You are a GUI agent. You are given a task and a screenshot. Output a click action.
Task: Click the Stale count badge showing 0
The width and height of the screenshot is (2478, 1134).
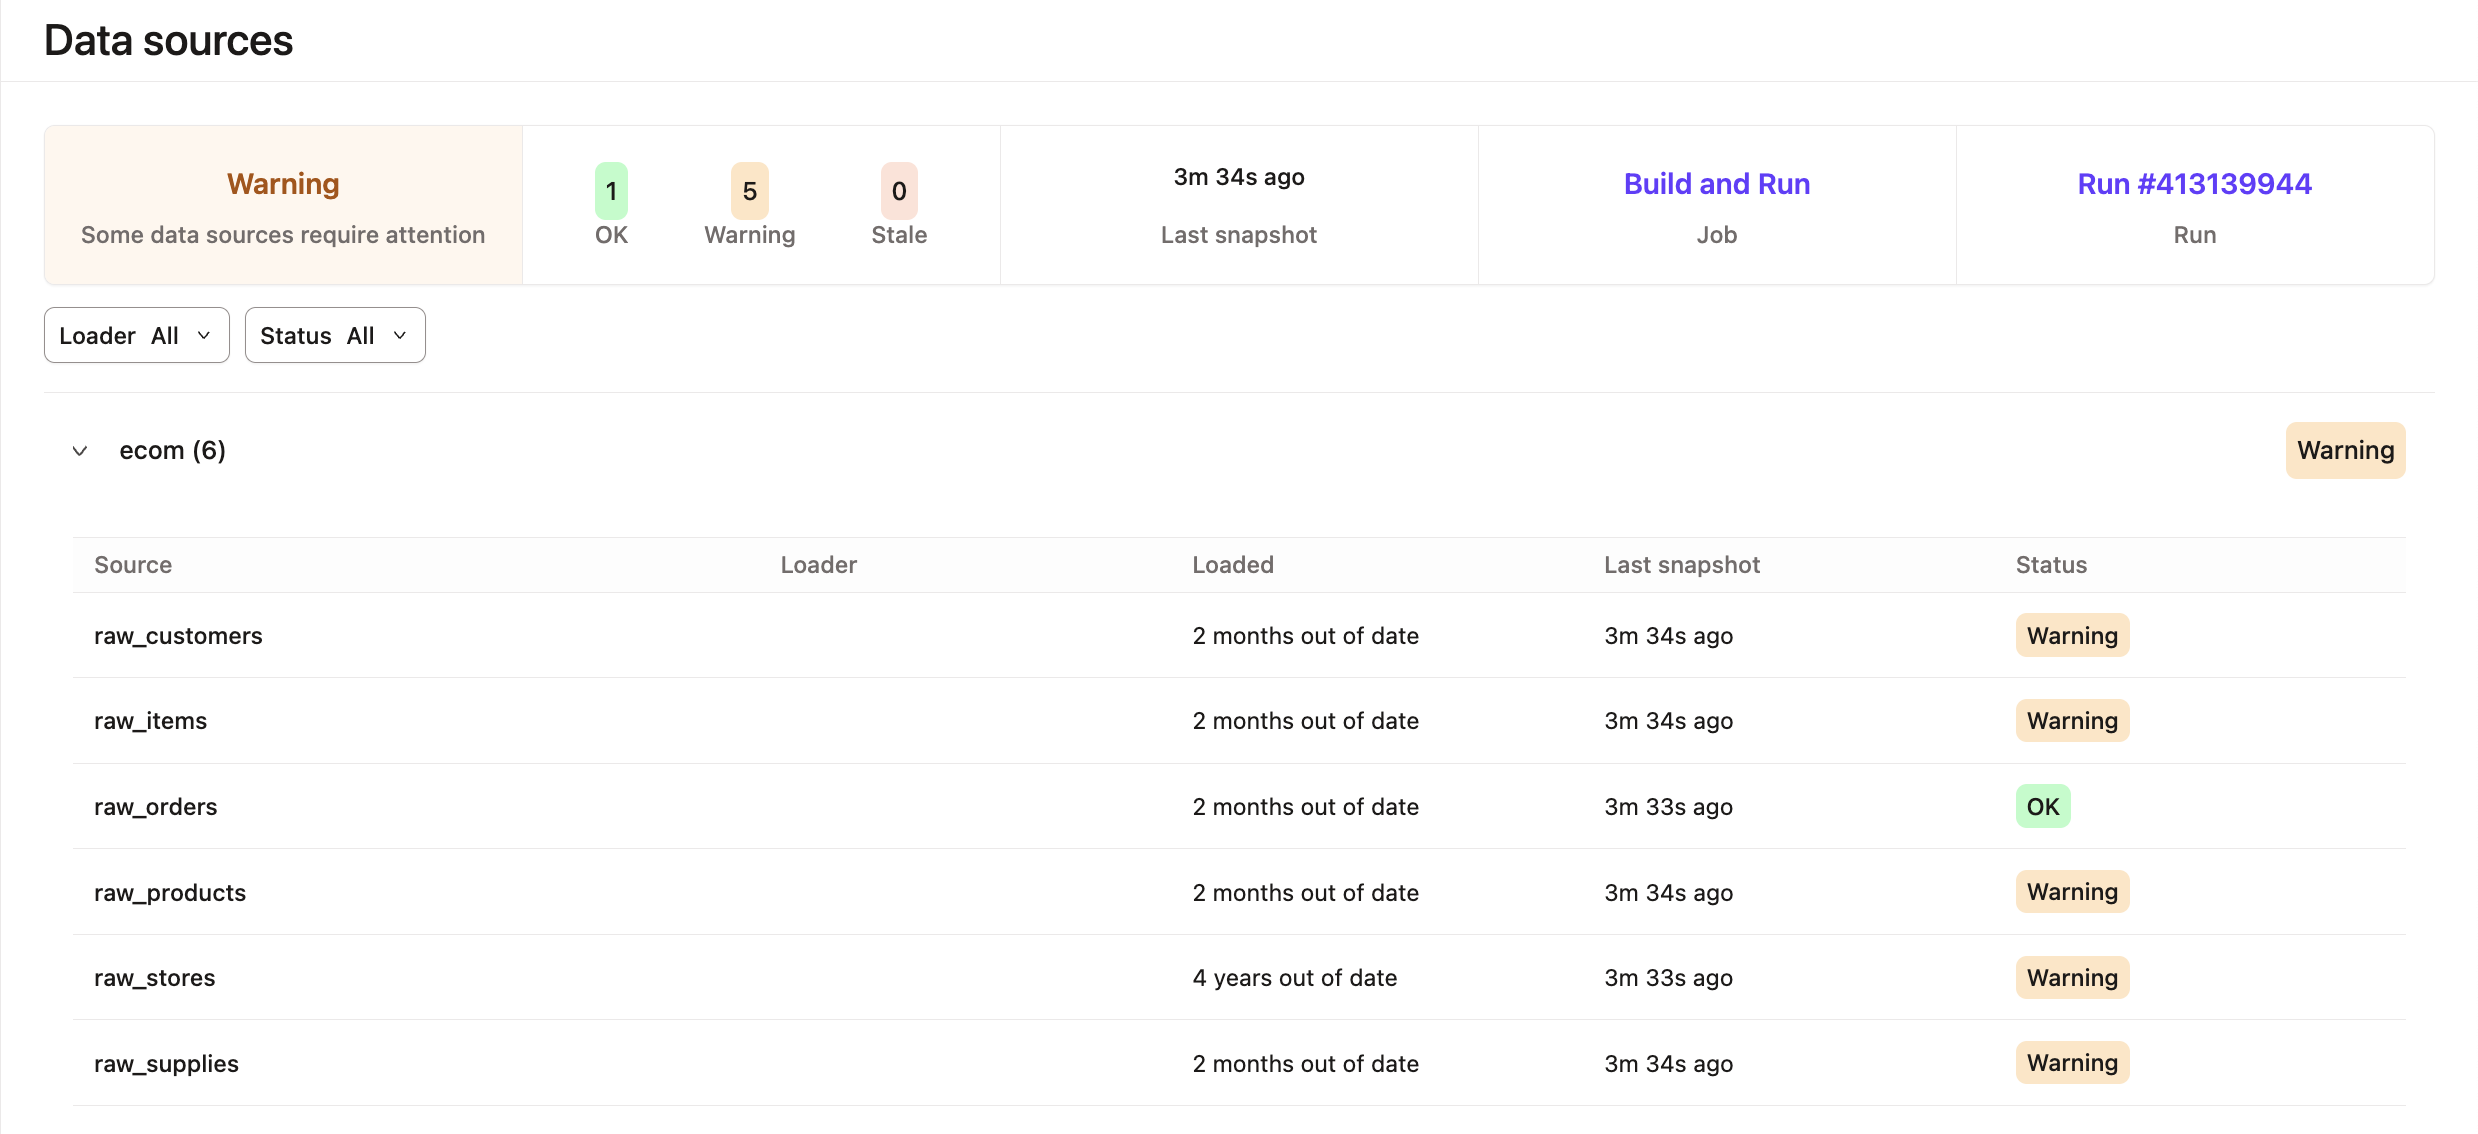897,191
